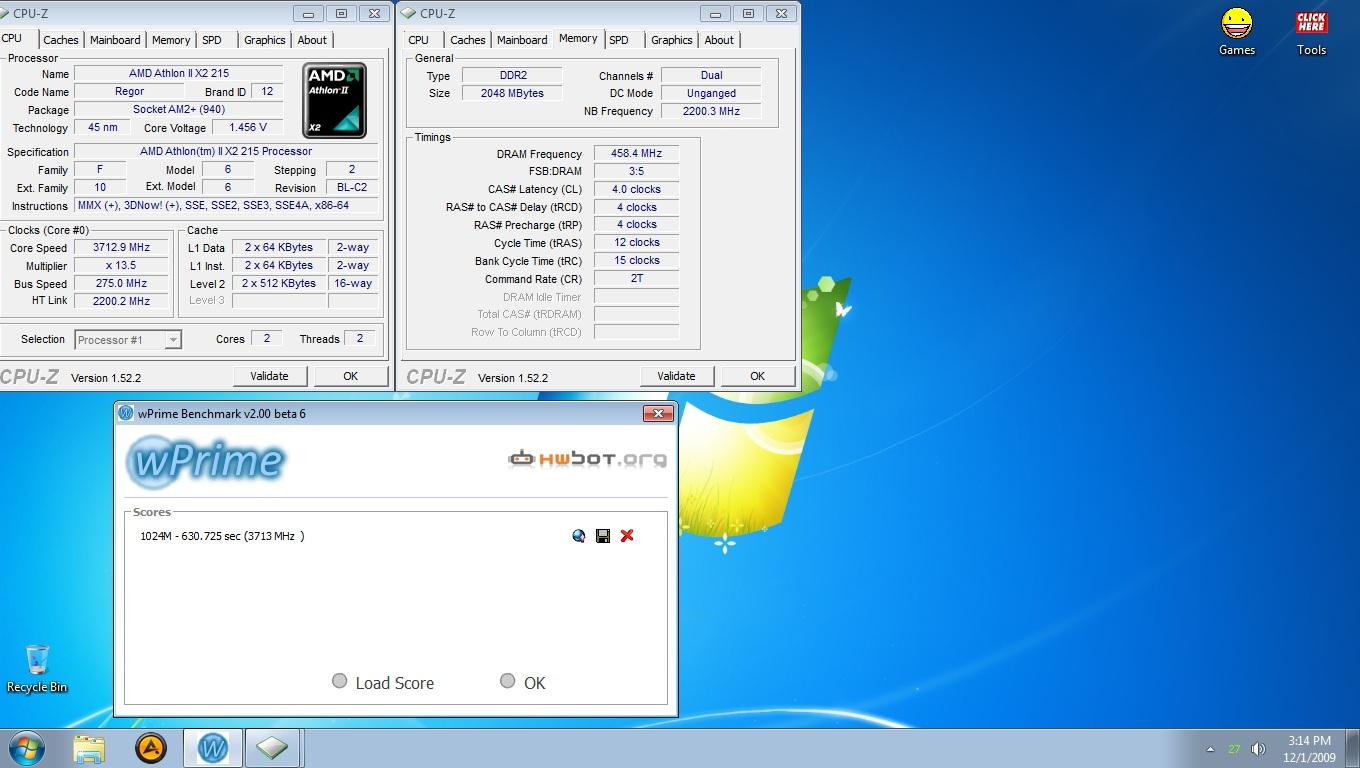Switch to Mainboard tab in left CPU-Z

click(115, 40)
